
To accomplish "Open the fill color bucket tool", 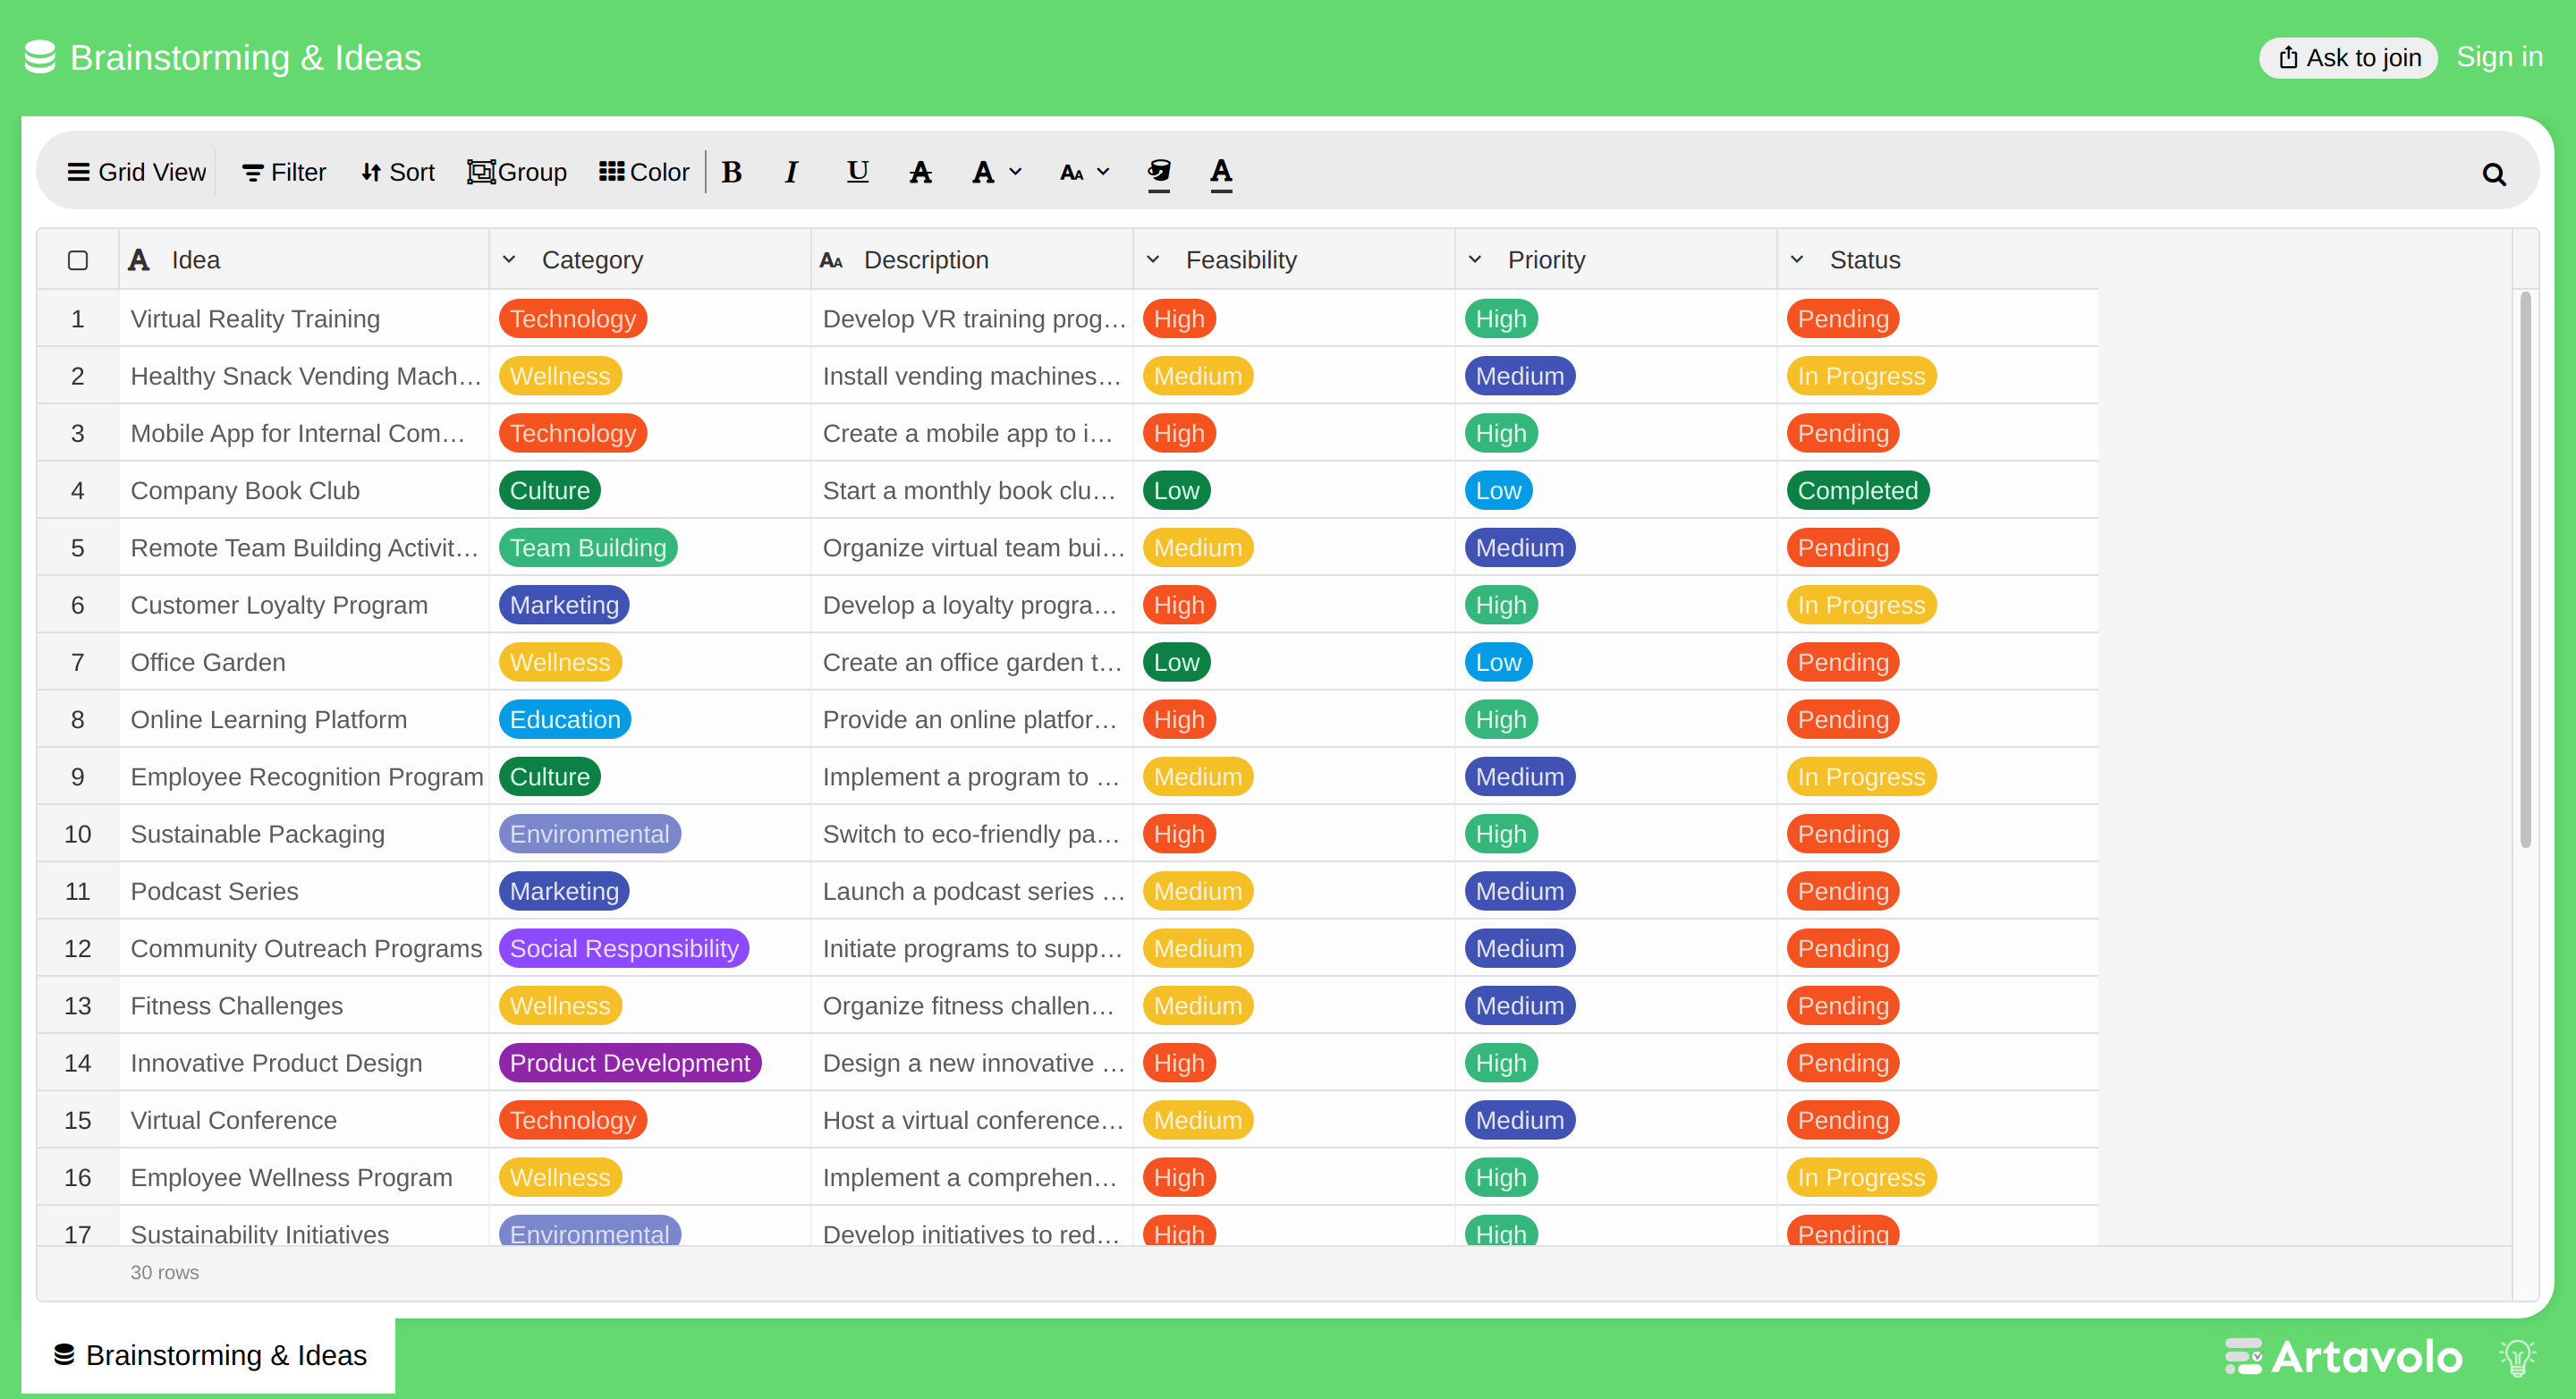I will 1159,173.
